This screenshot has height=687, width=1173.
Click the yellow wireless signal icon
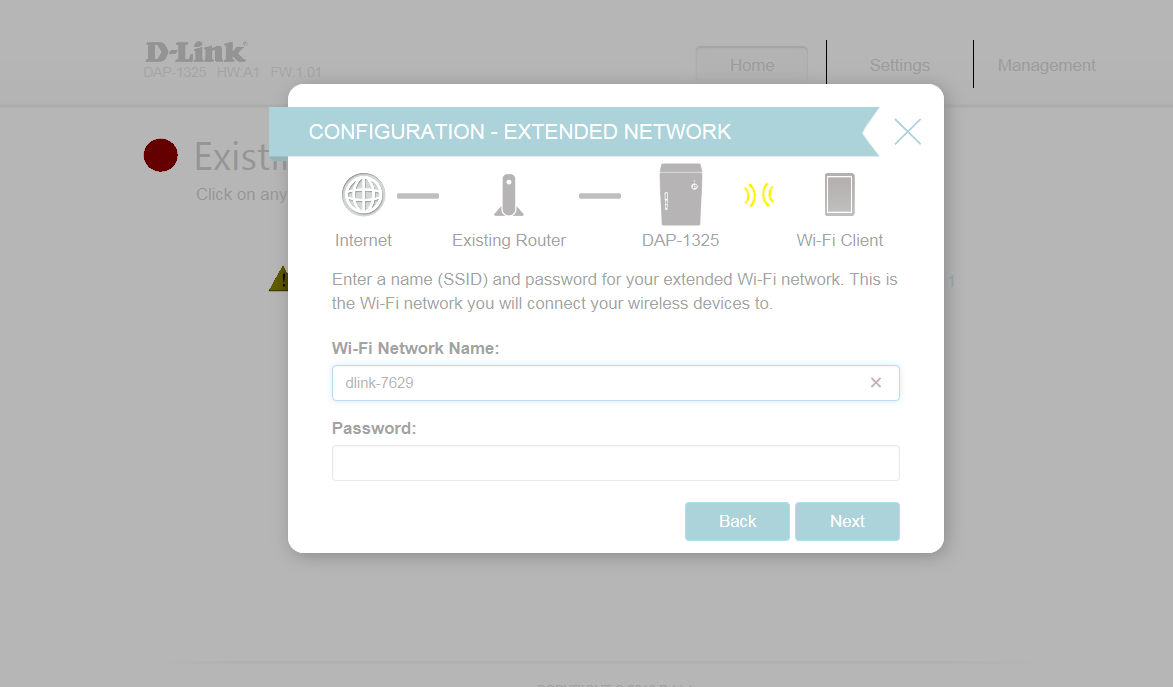pos(759,195)
